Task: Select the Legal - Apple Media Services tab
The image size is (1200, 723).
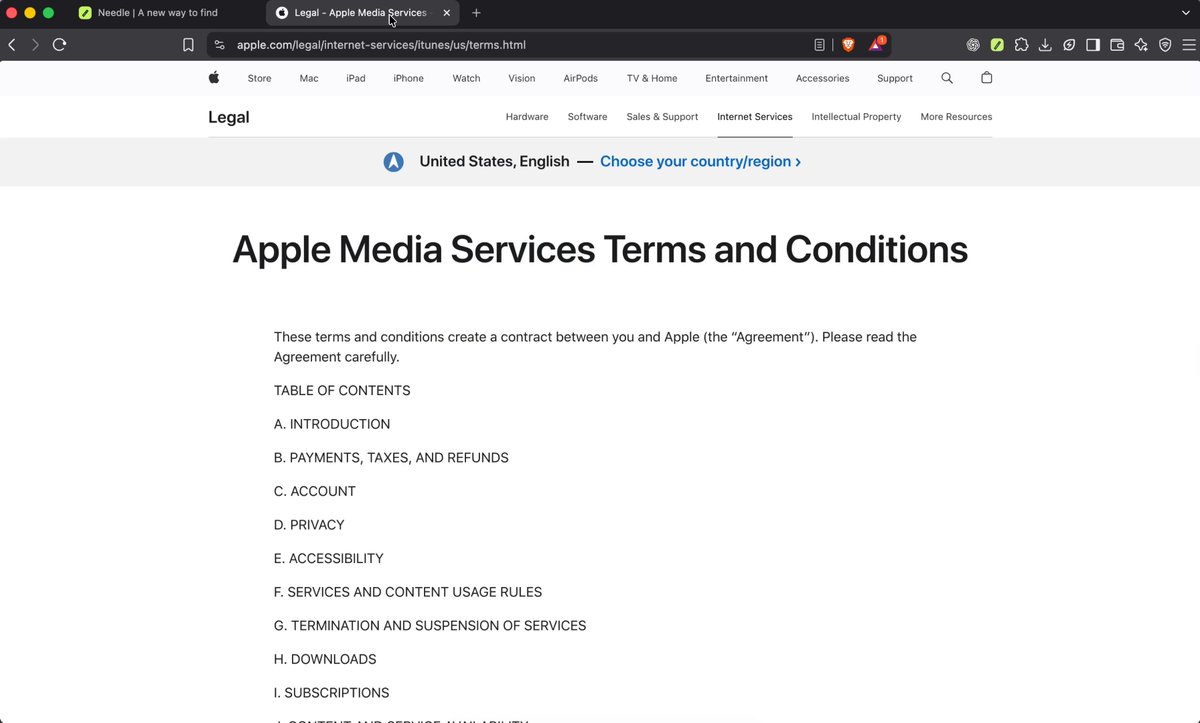Action: 363,13
